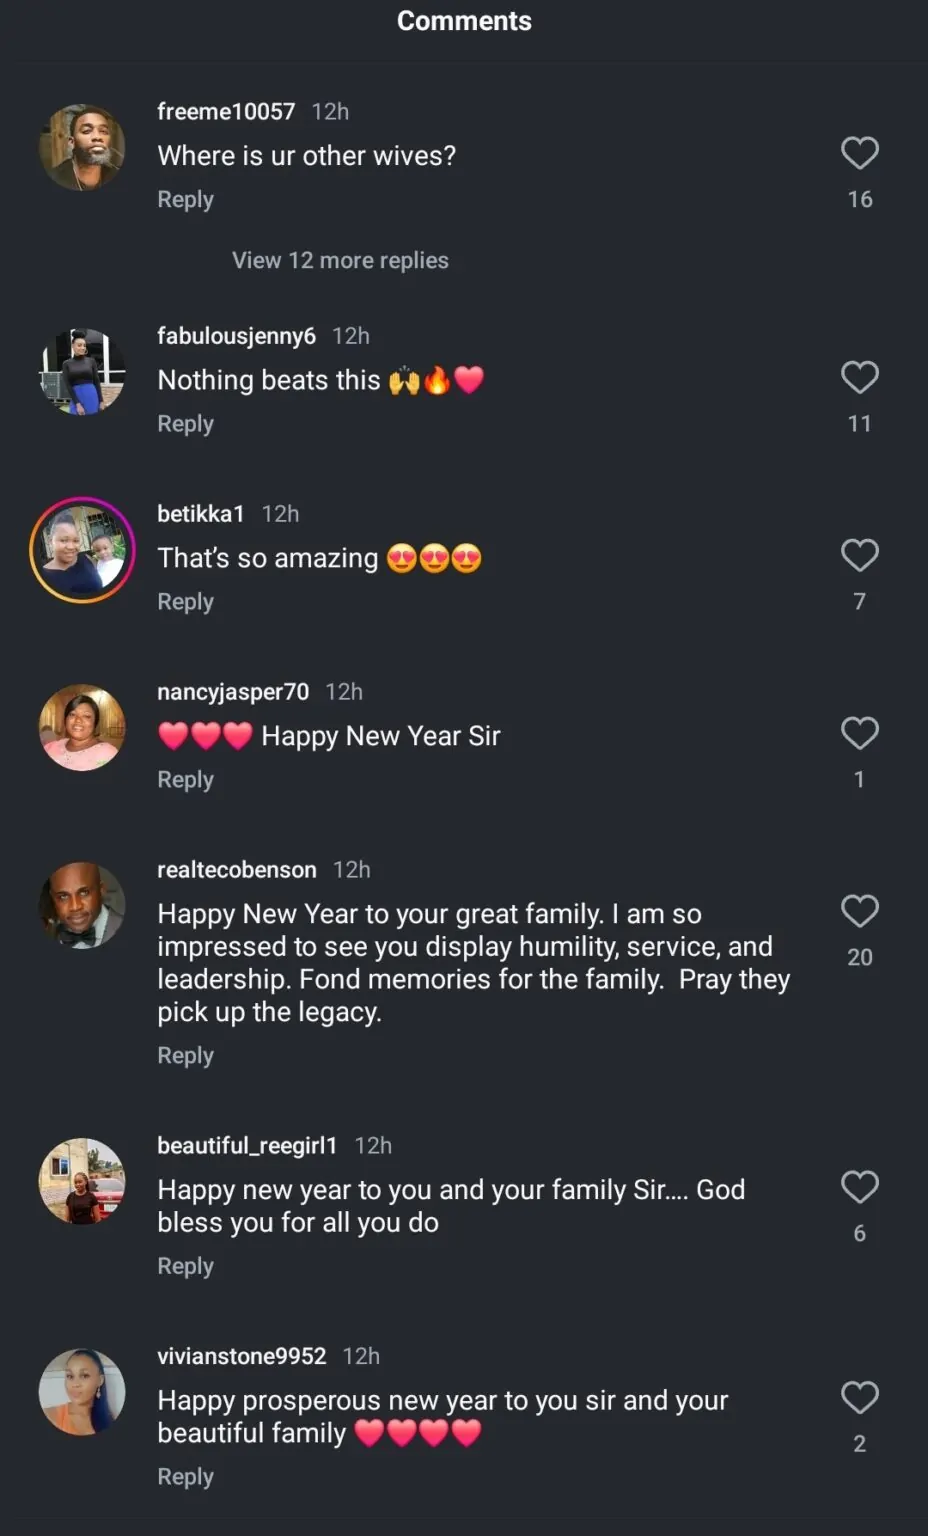Screen dimensions: 928x1536
Task: Reply to vivianstone9952's comment
Action: pos(185,1476)
